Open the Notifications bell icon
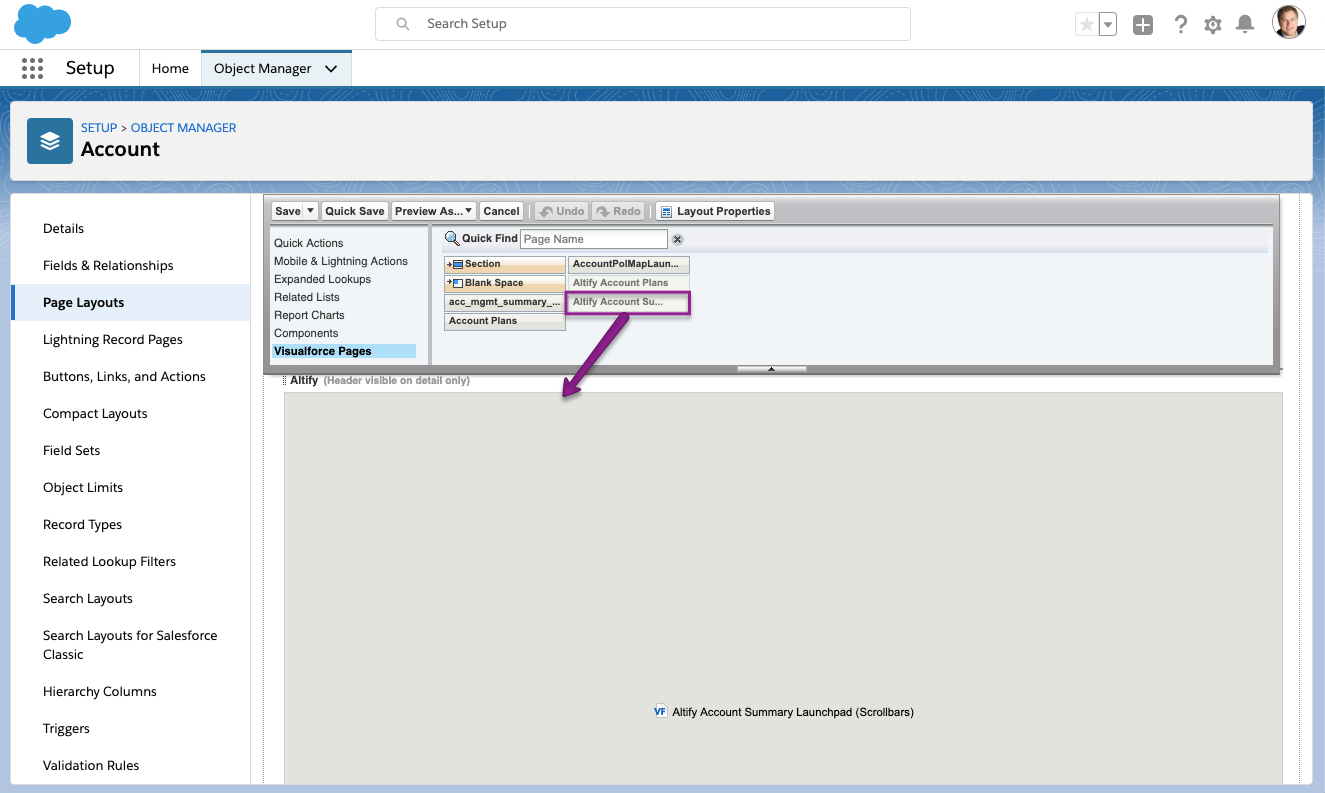Image resolution: width=1325 pixels, height=793 pixels. tap(1245, 25)
